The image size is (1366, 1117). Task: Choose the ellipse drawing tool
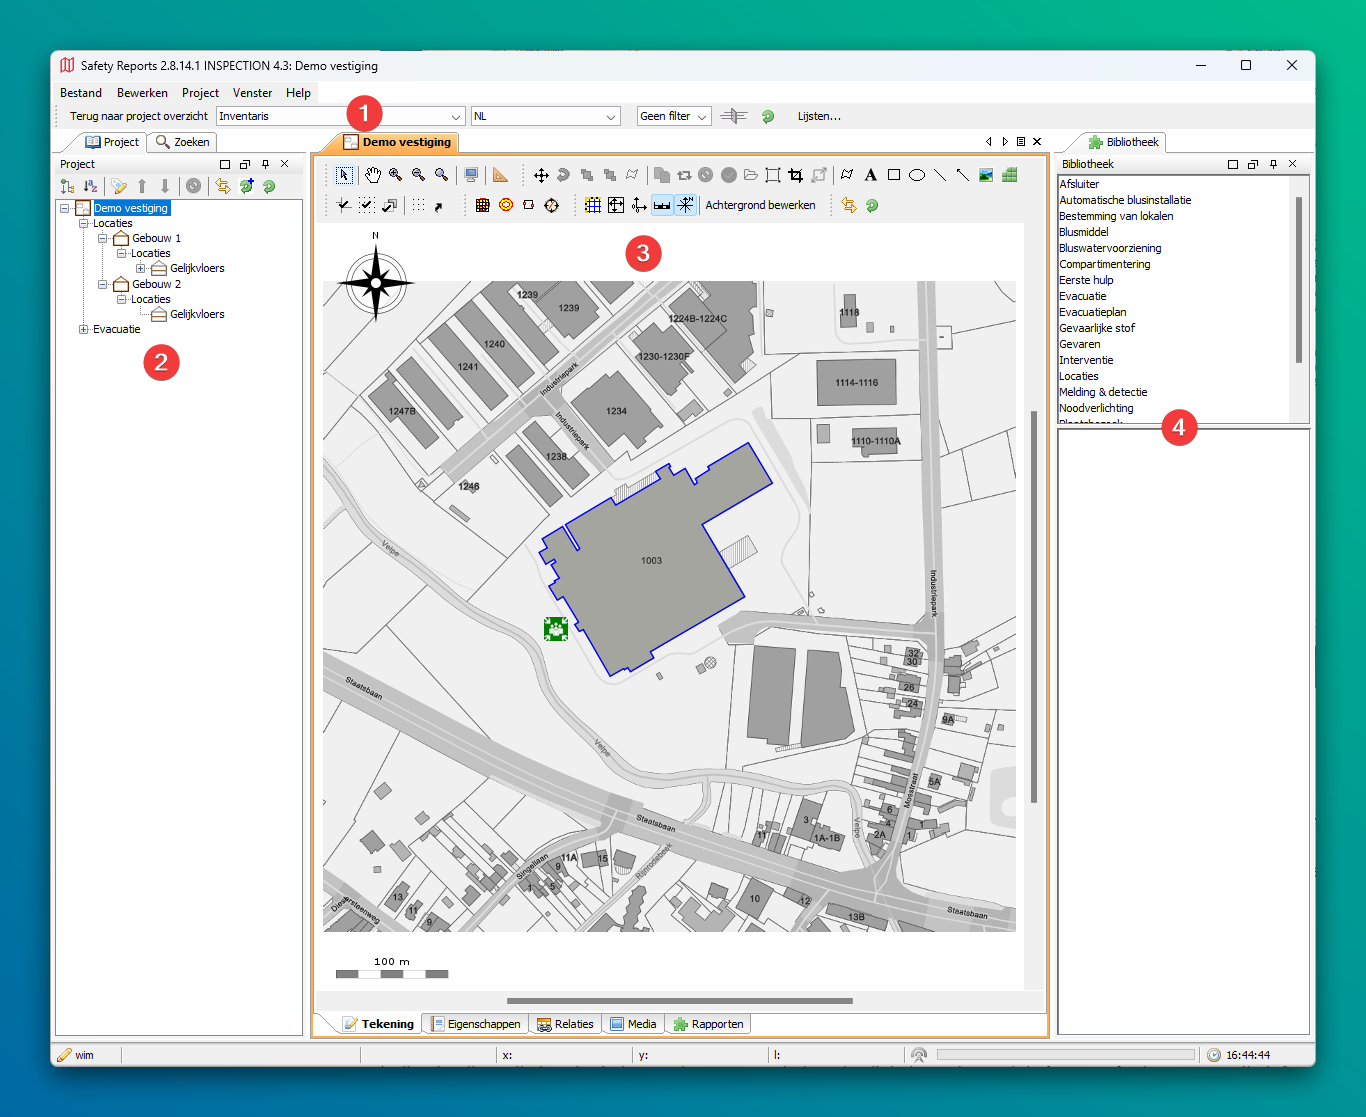[916, 175]
